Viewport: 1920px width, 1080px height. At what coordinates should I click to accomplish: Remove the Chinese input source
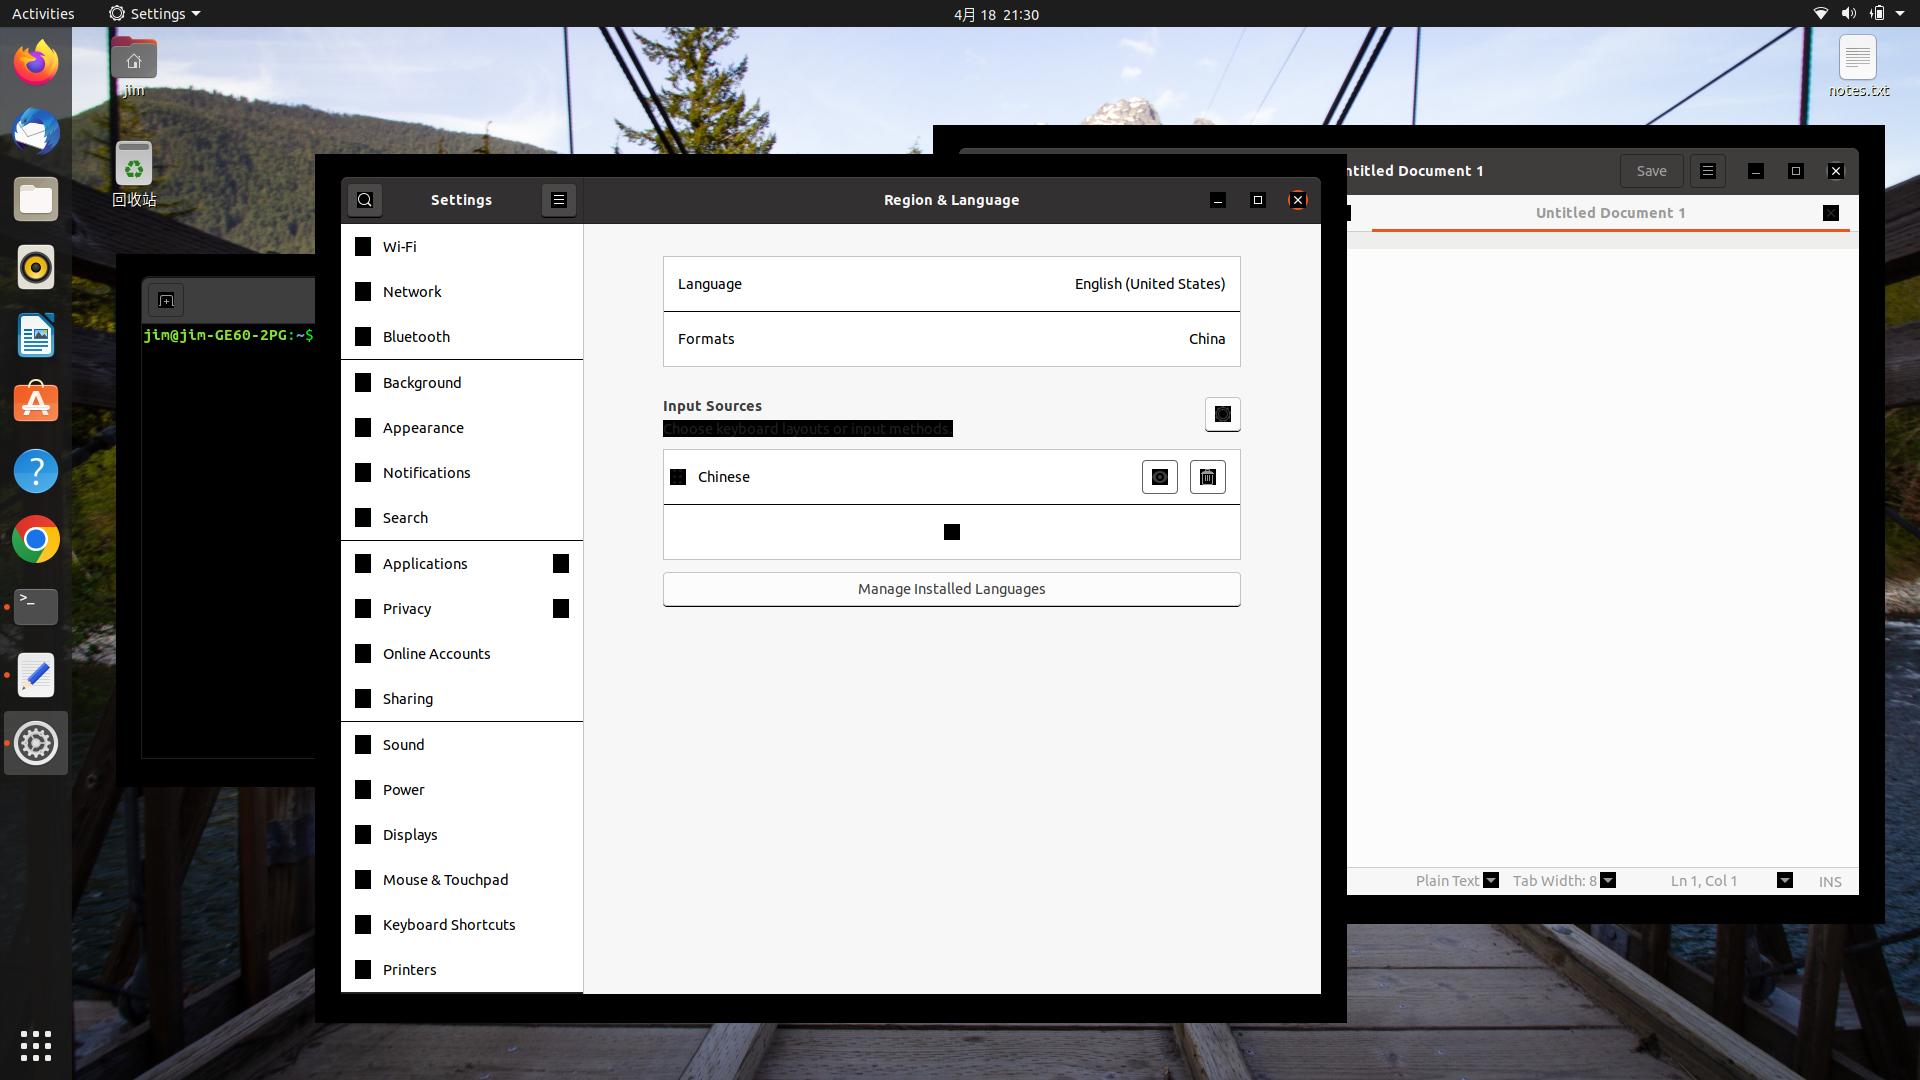(x=1207, y=477)
